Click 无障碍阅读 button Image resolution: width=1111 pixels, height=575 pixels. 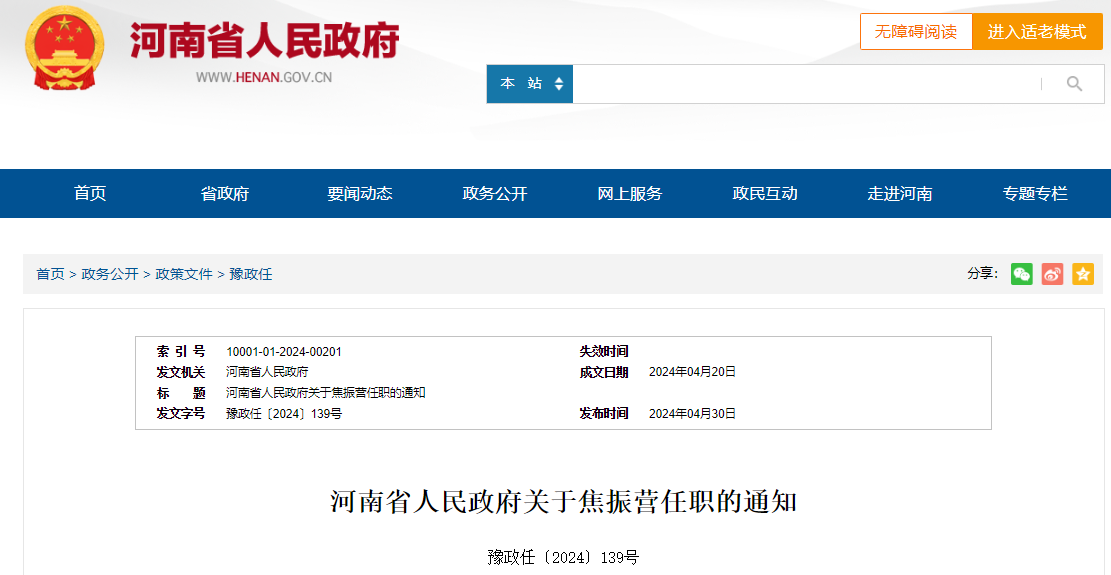[915, 32]
